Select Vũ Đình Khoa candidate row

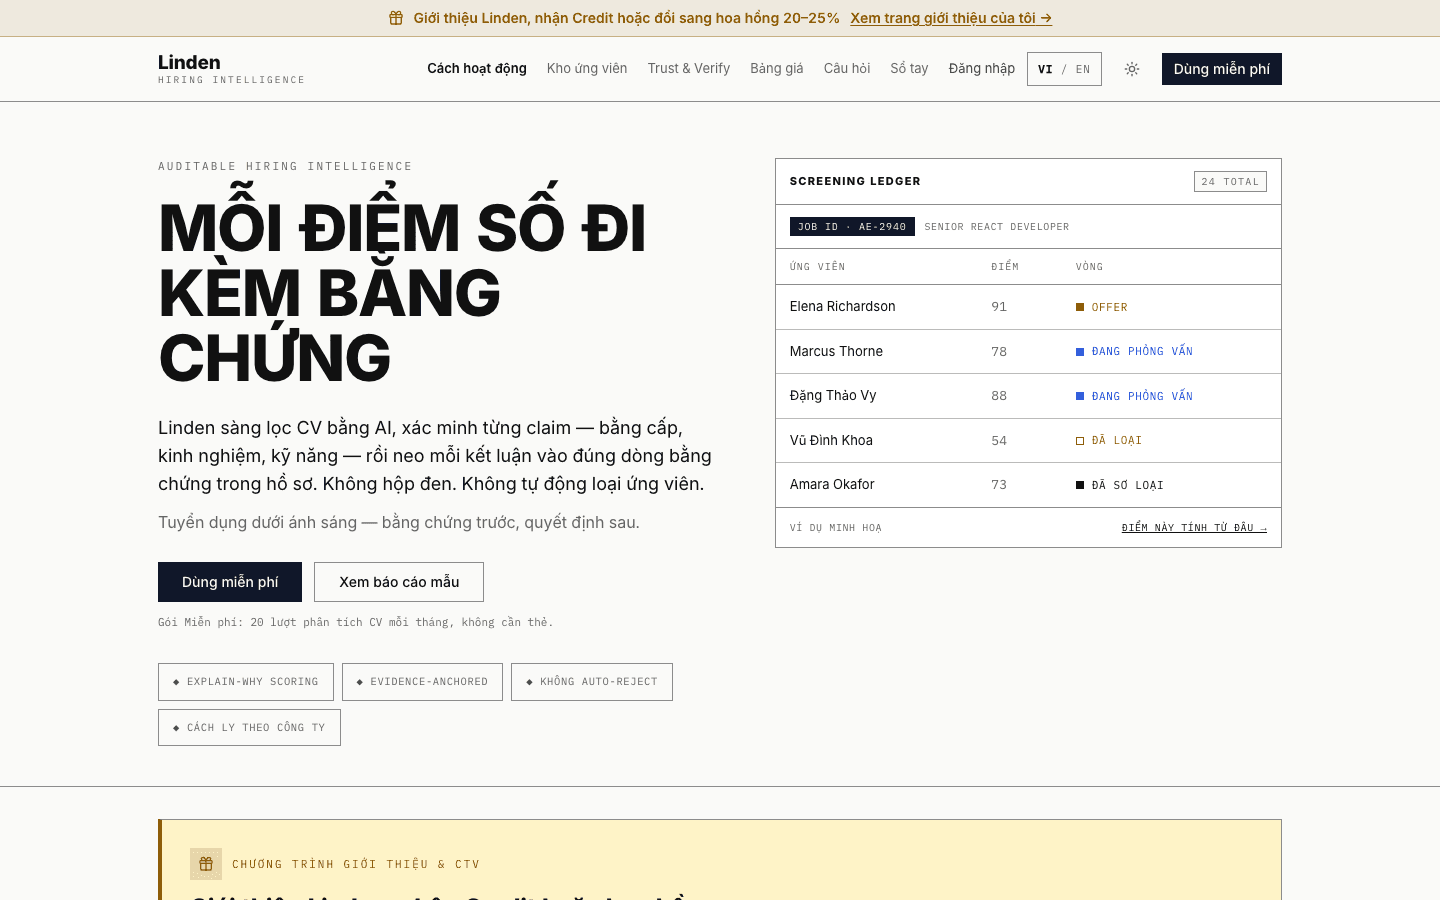pyautogui.click(x=1028, y=440)
